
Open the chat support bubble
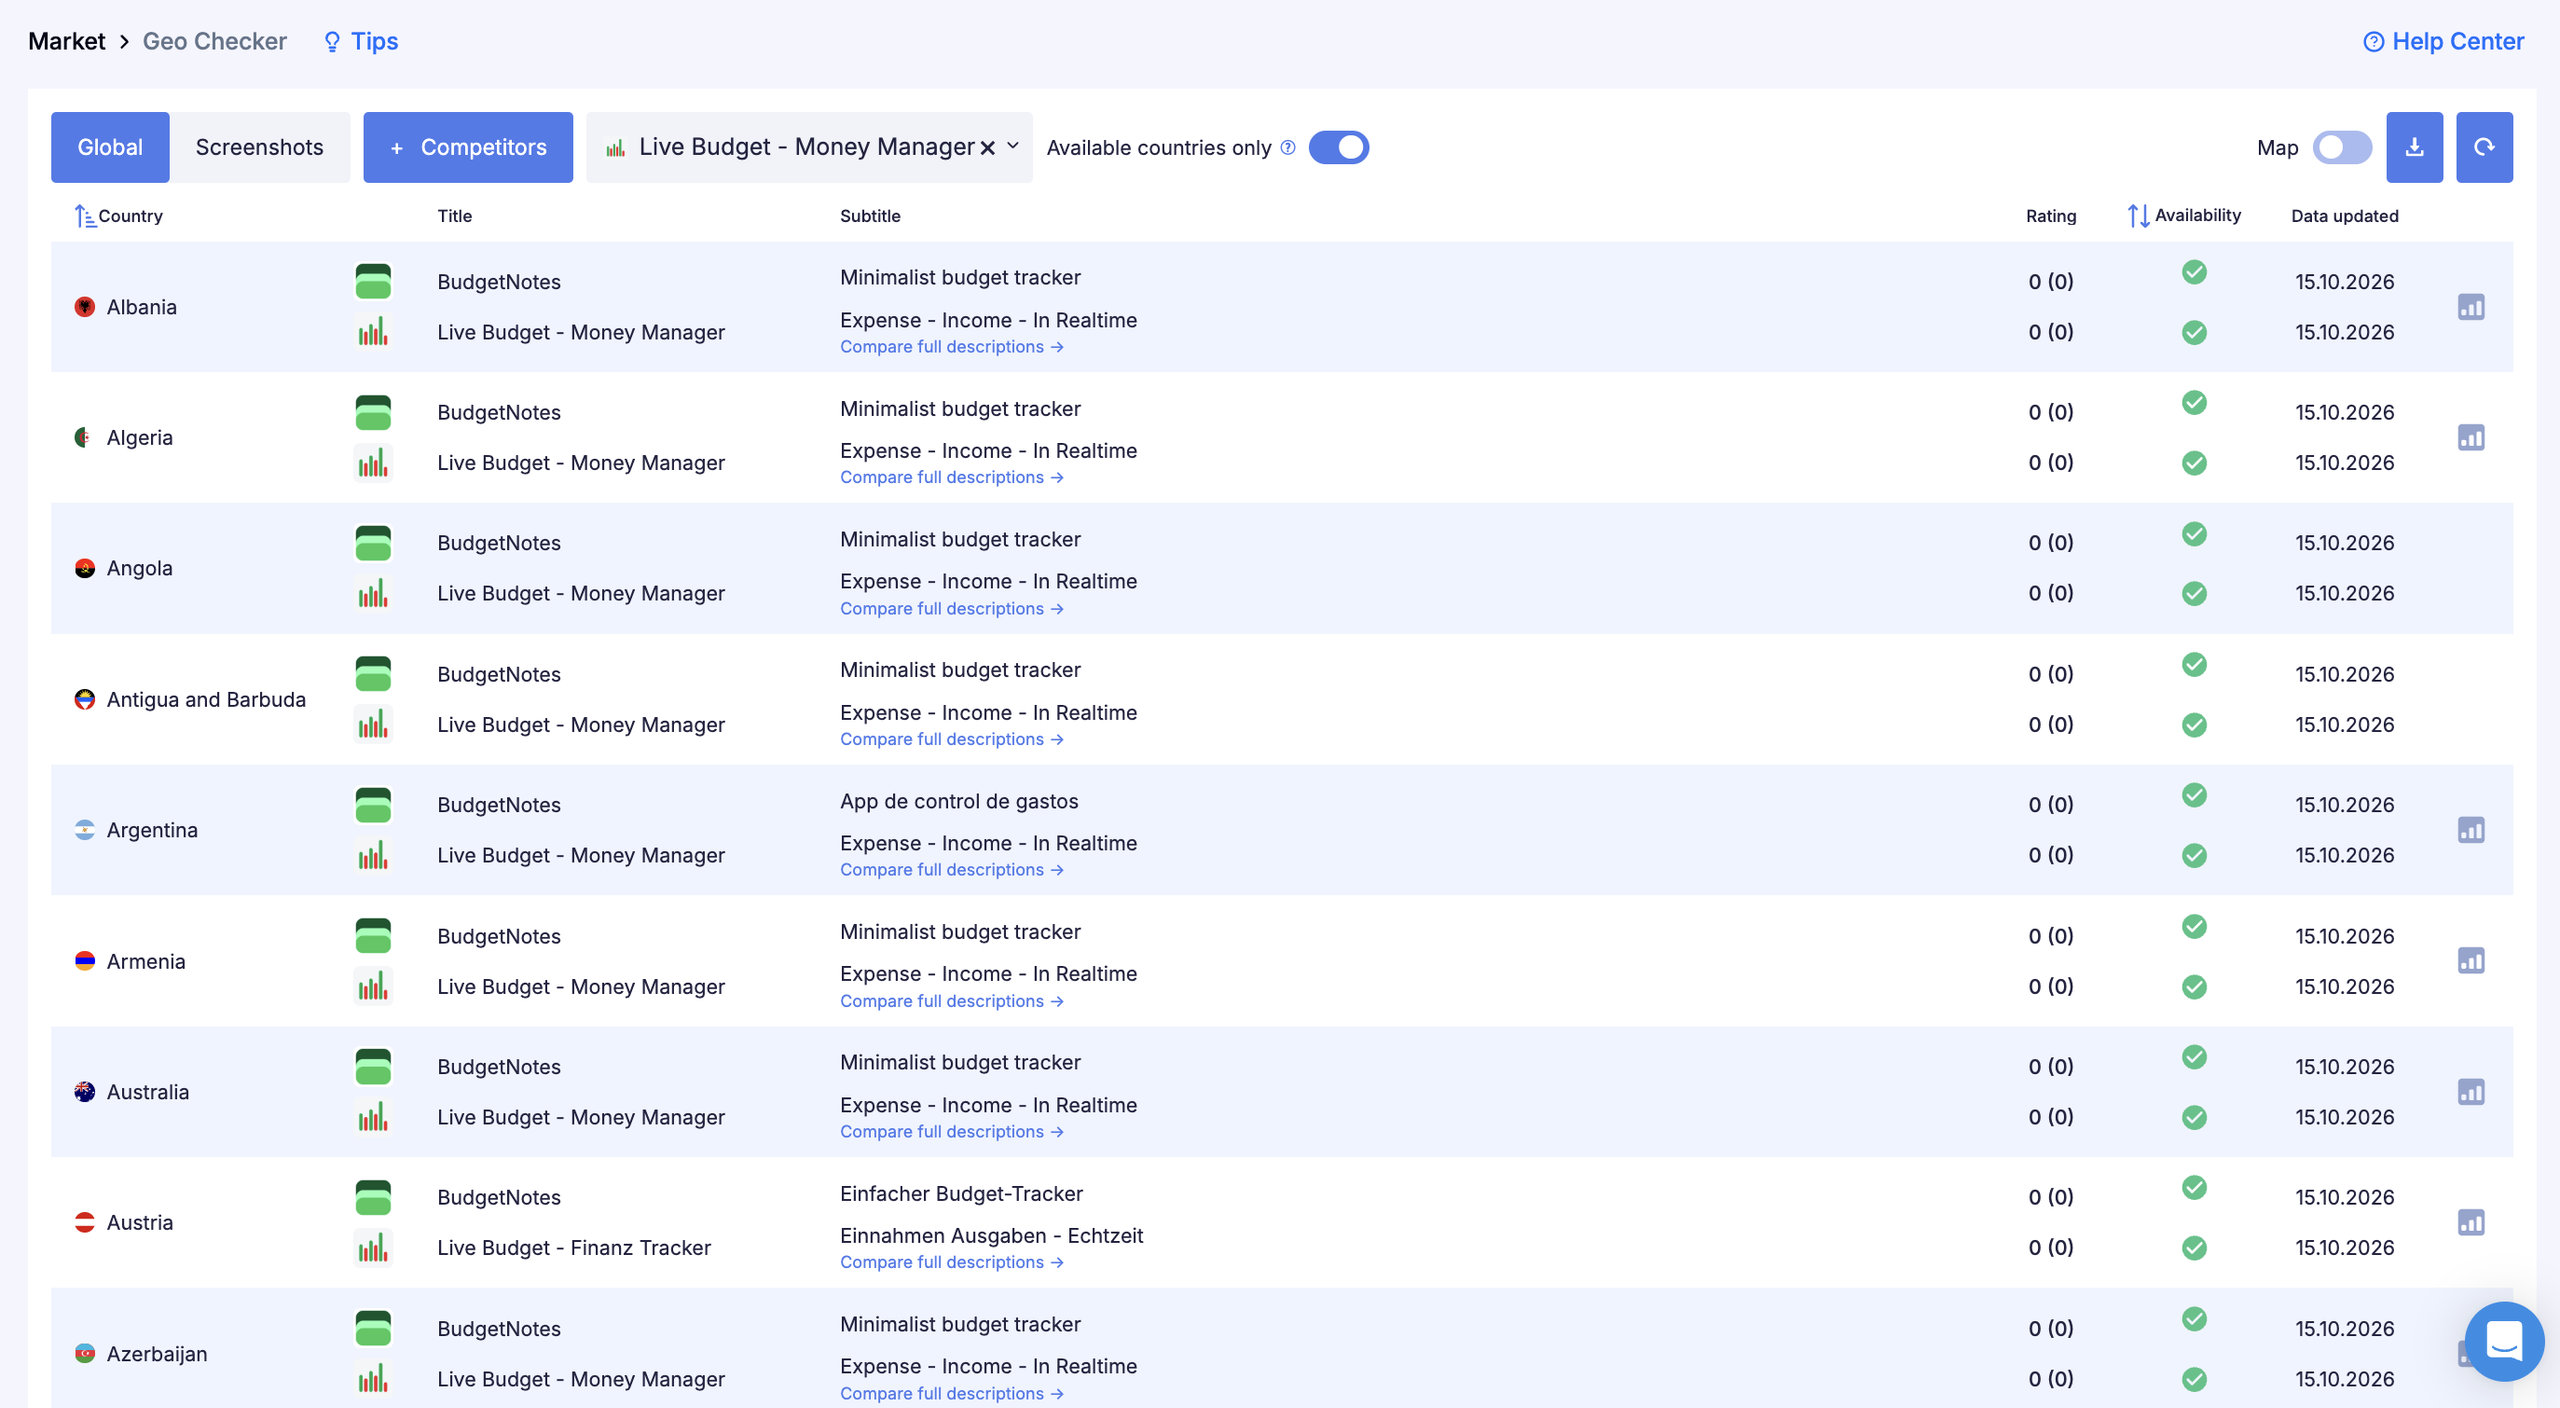(2504, 1341)
